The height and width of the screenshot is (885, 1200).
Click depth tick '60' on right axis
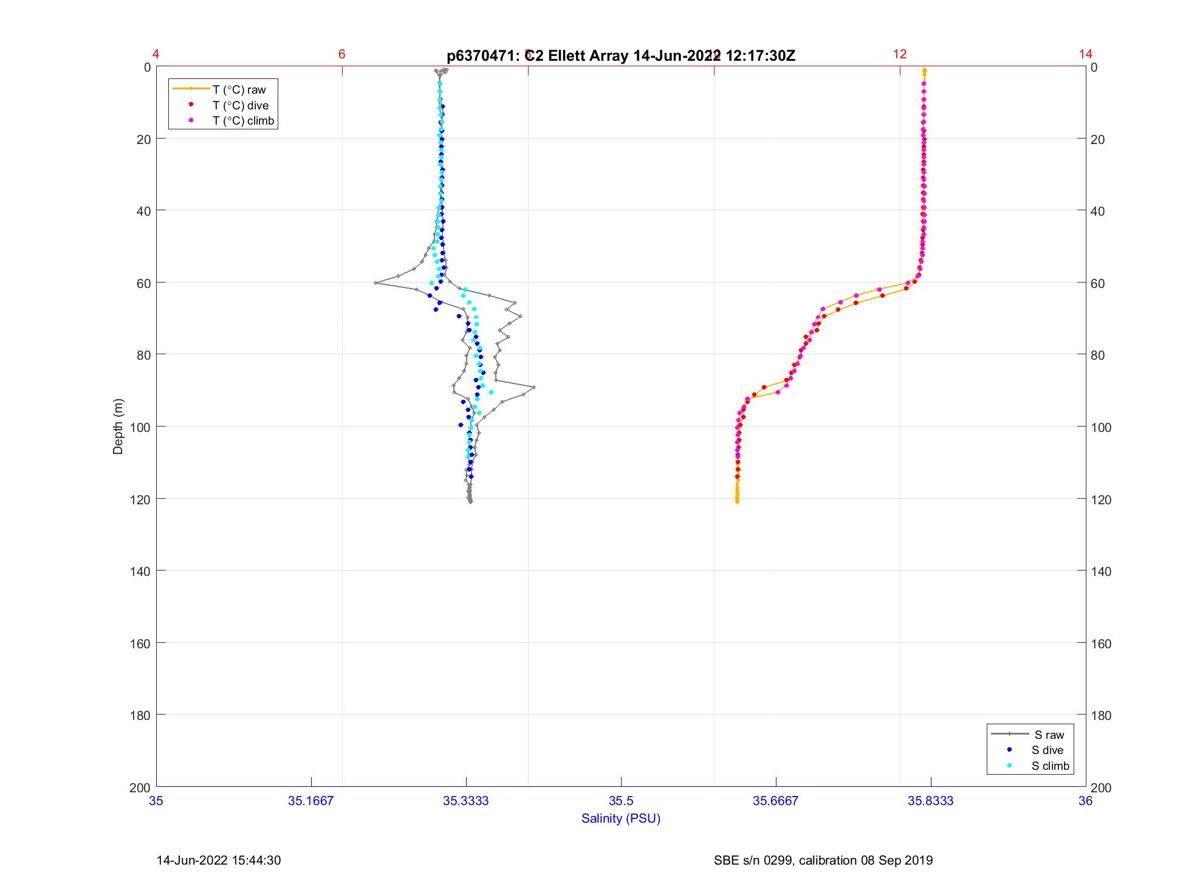tap(1100, 283)
